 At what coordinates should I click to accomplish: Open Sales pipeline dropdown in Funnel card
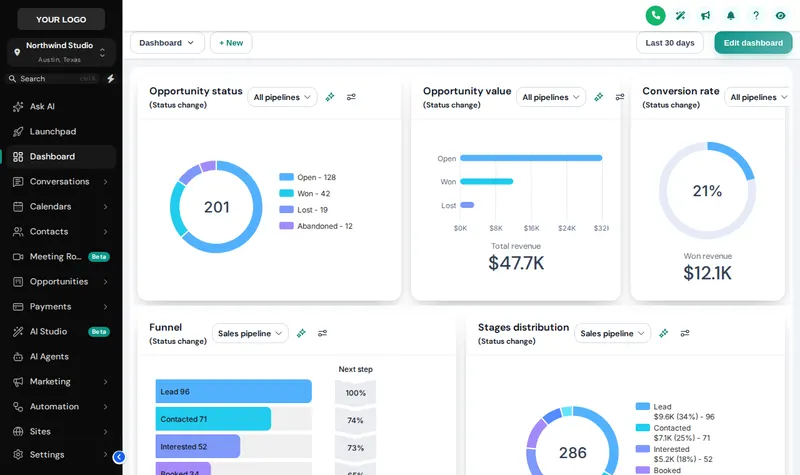coord(250,333)
